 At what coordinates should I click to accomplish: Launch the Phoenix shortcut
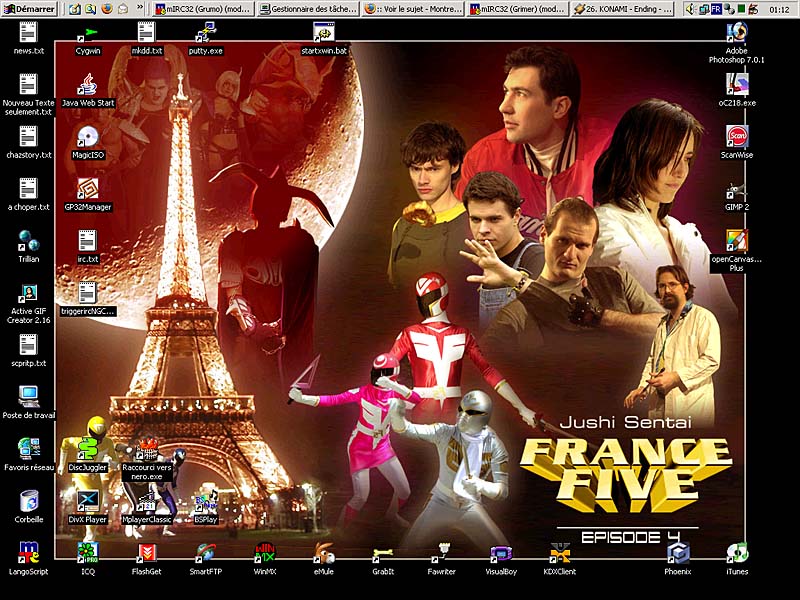click(x=678, y=559)
